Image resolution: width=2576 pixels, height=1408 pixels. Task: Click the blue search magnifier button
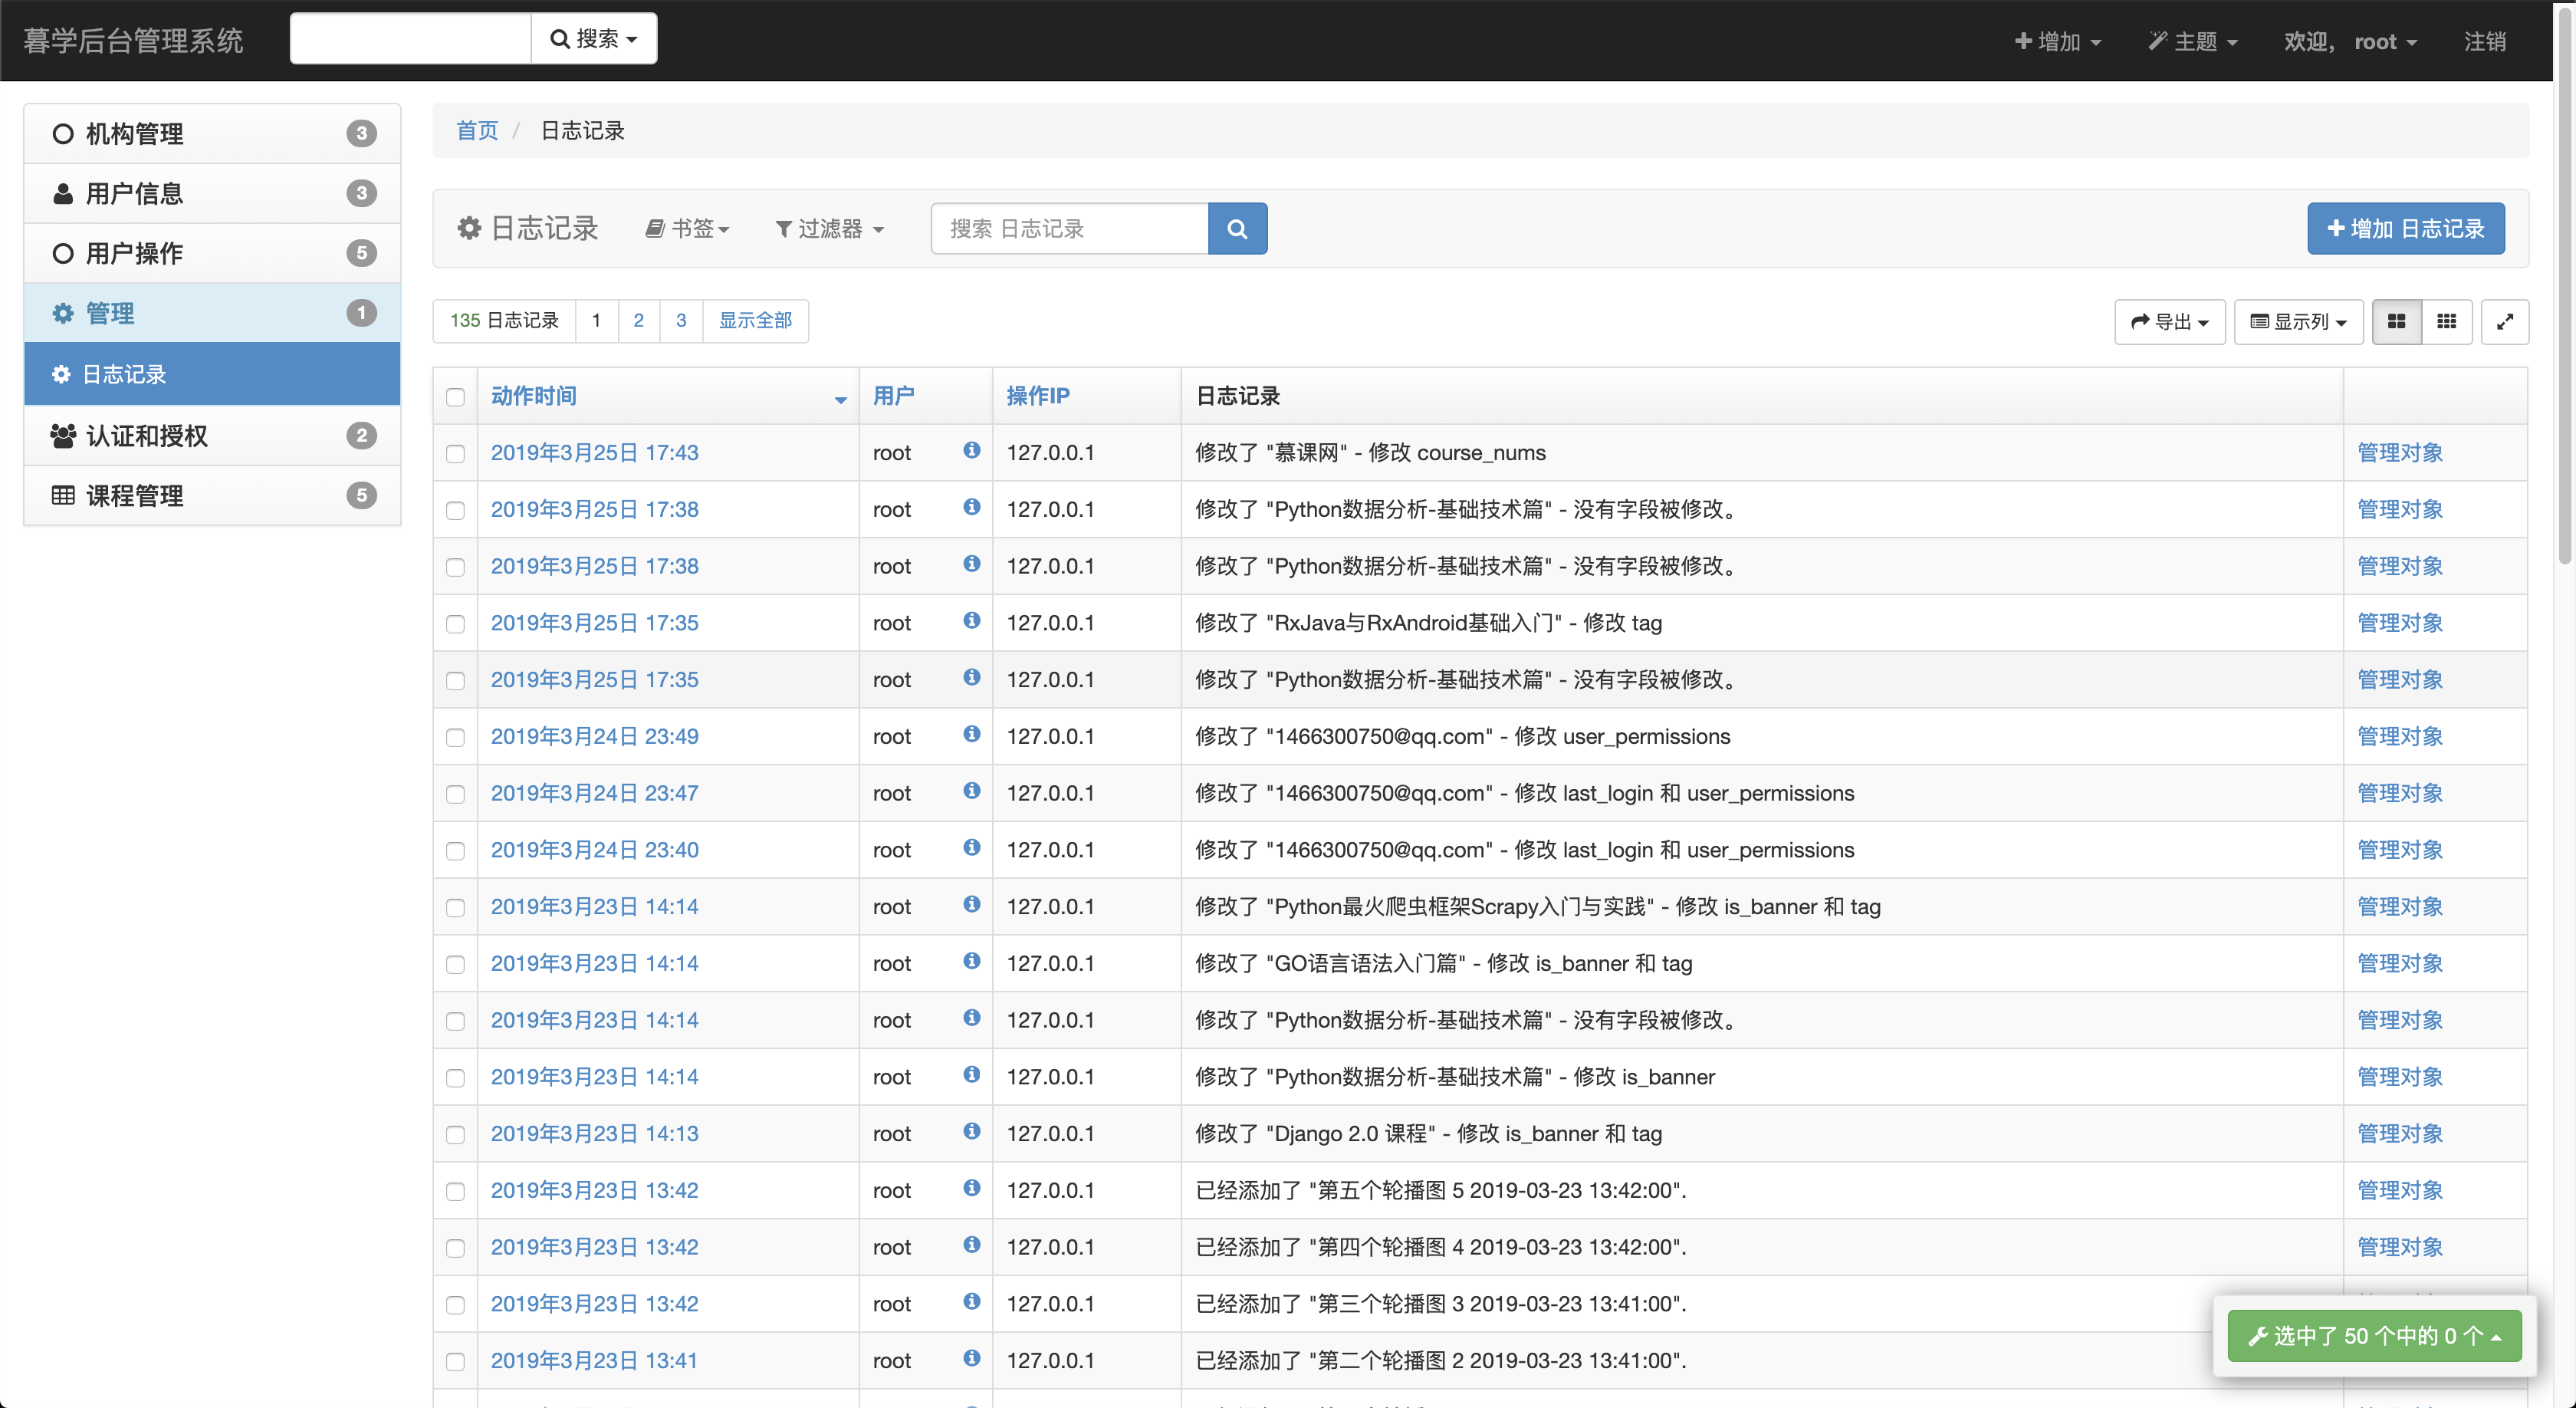pos(1237,228)
